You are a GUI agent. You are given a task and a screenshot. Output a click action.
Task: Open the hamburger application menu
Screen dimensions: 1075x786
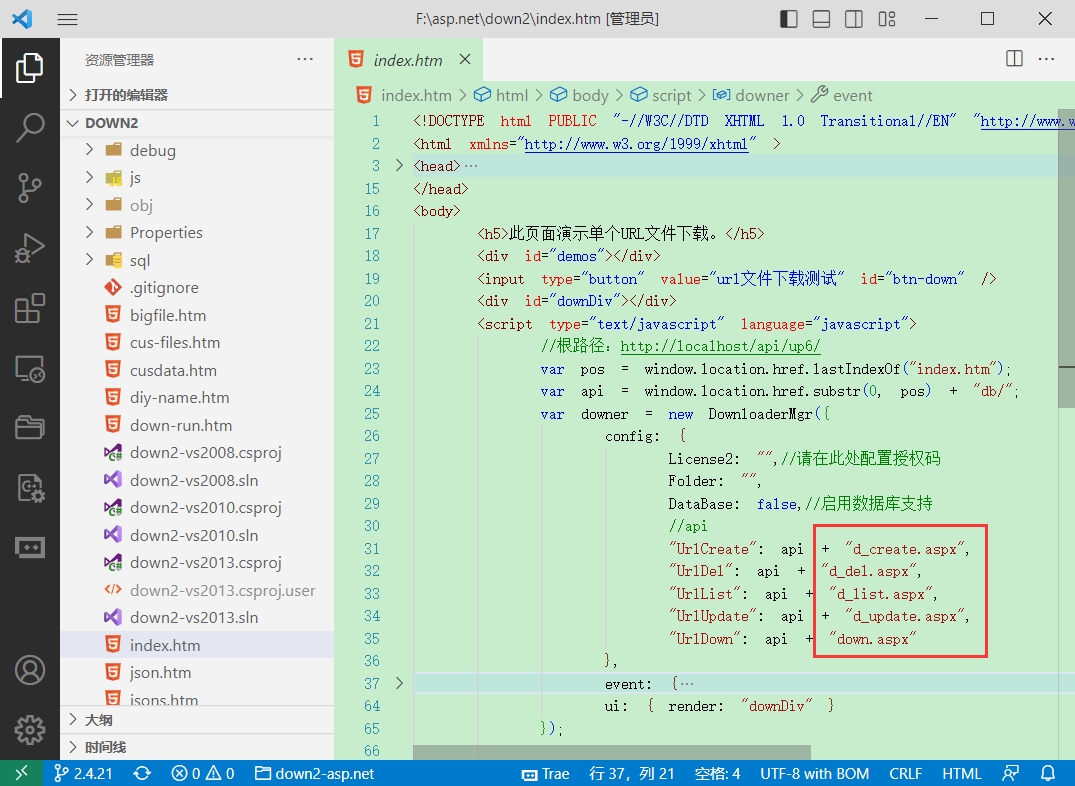67,19
